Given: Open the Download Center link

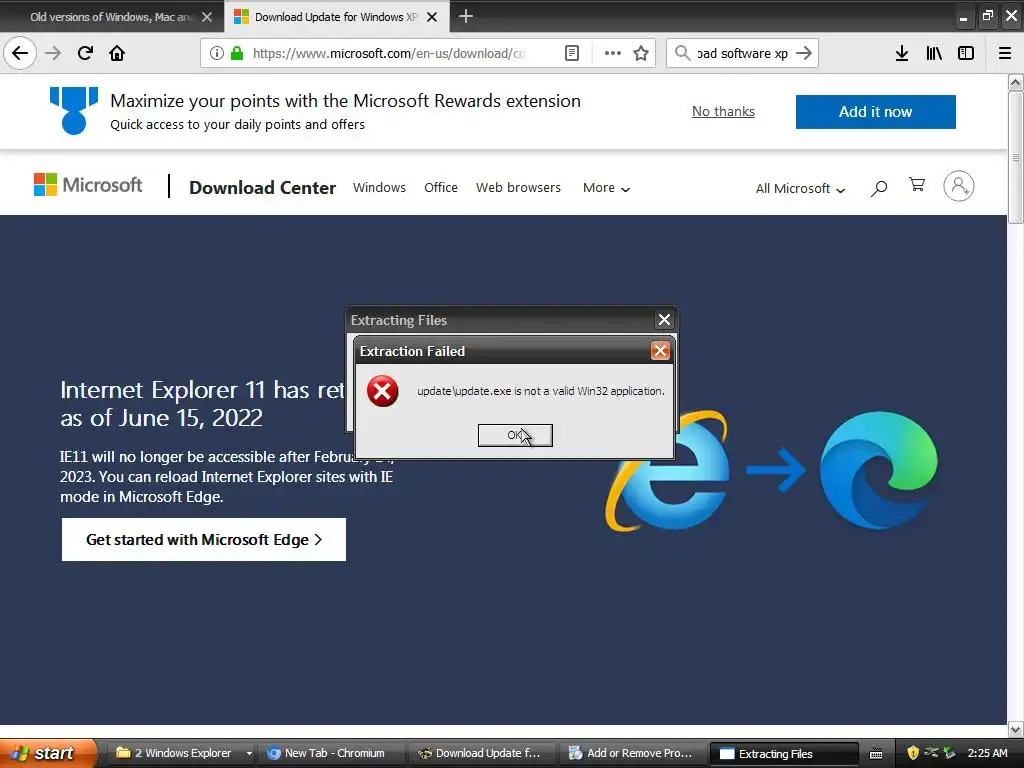Looking at the screenshot, I should (263, 187).
